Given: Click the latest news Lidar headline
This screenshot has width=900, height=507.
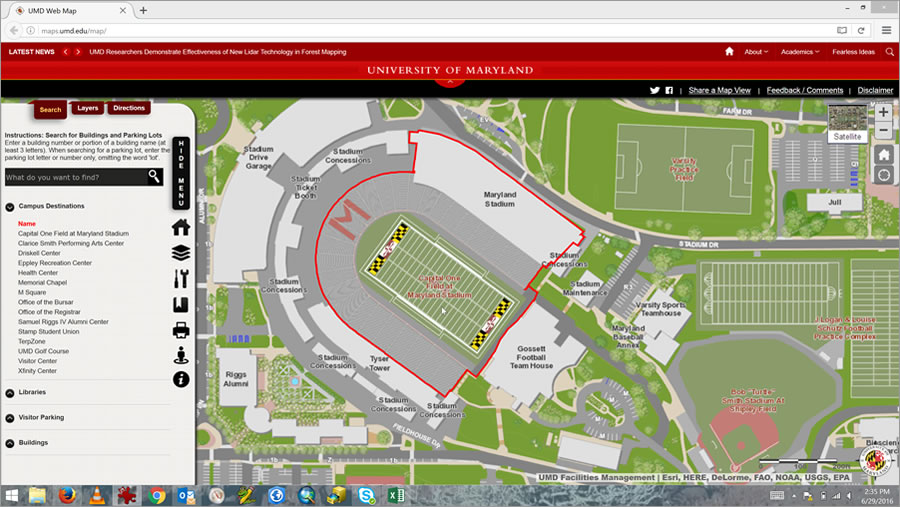Looking at the screenshot, I should (x=218, y=52).
